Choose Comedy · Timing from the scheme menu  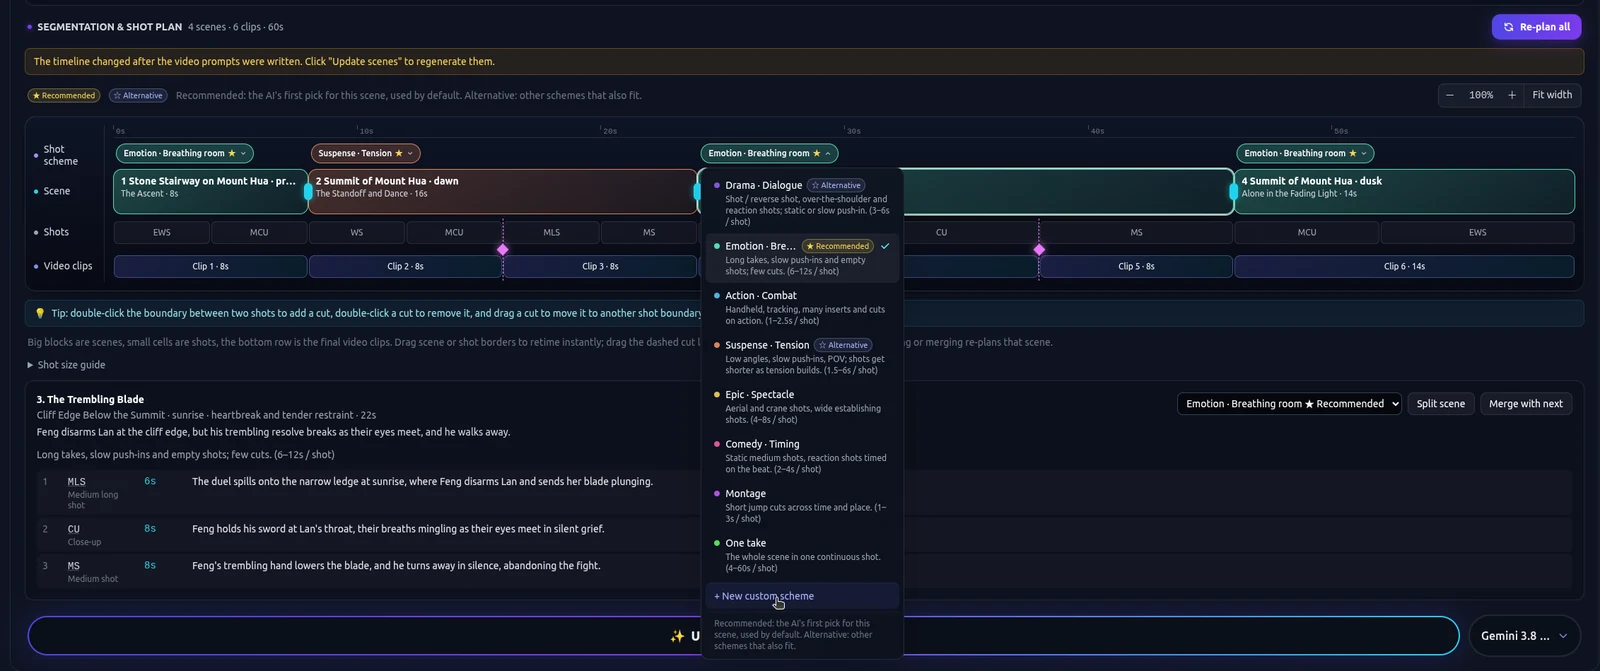(803, 456)
